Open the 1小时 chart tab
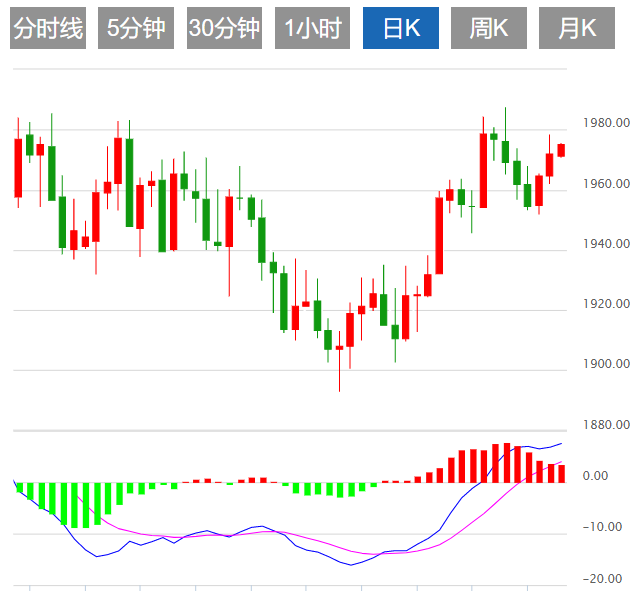 pyautogui.click(x=312, y=28)
